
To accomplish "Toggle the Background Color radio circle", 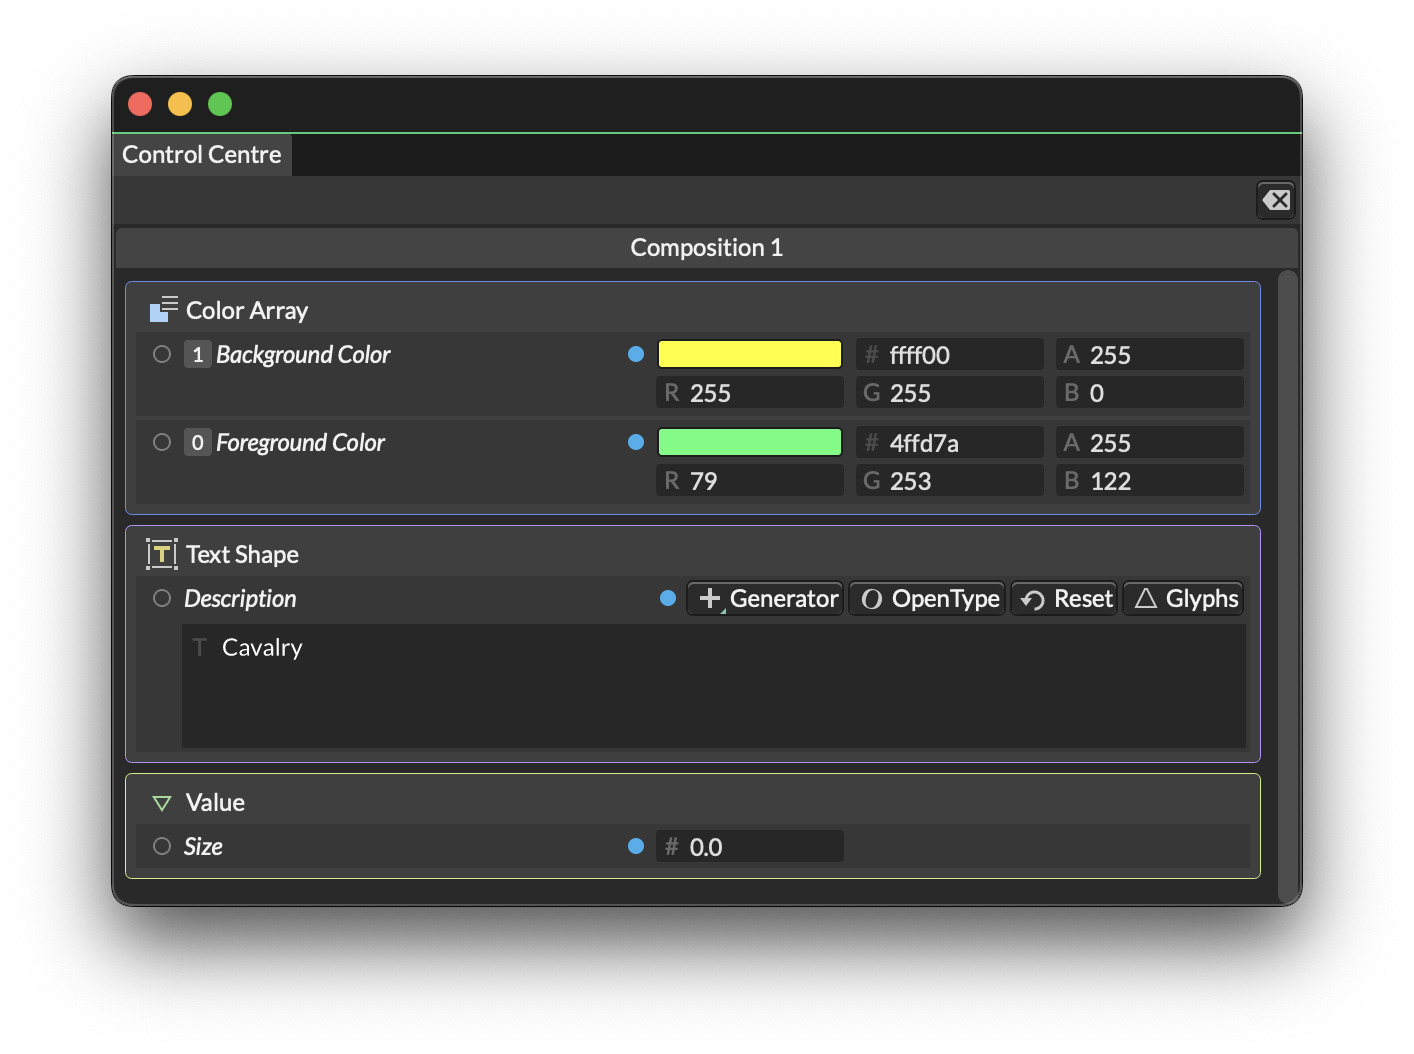I will [x=162, y=354].
